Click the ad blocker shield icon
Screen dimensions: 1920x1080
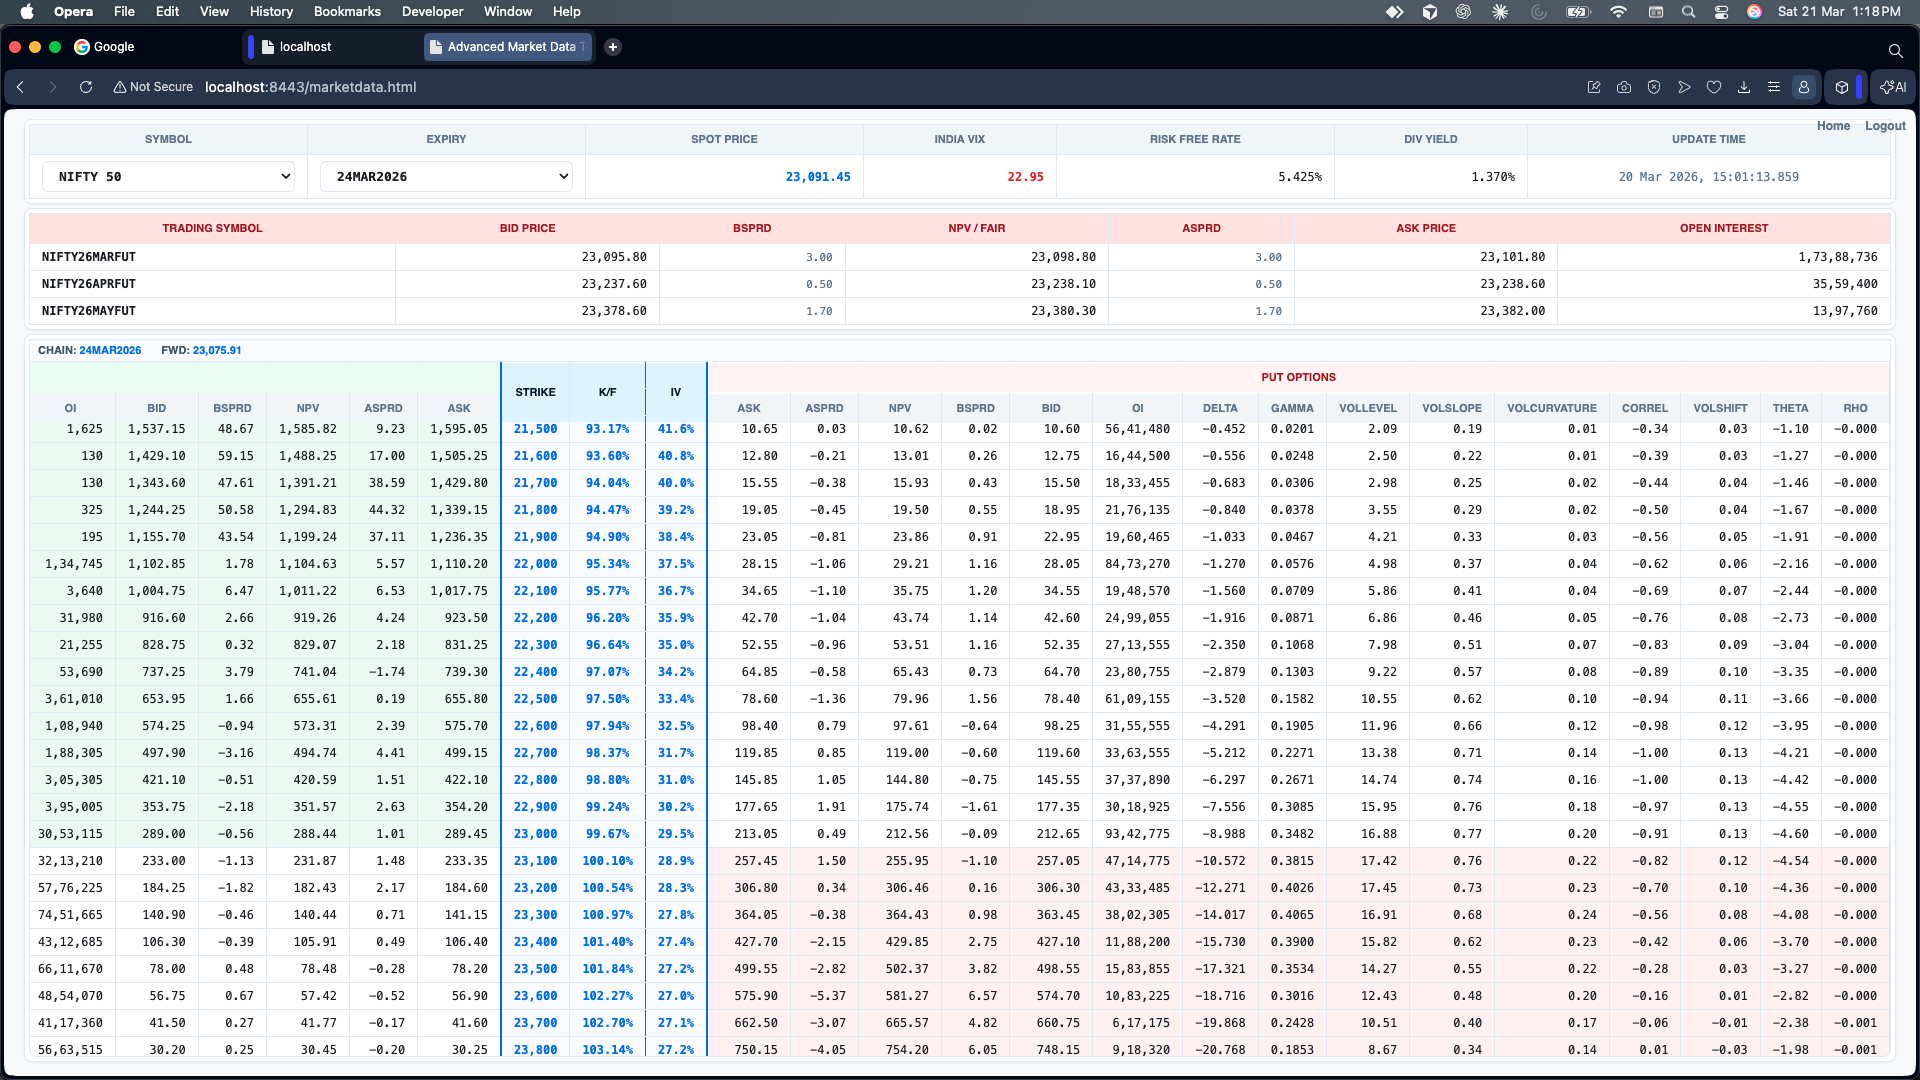(1654, 87)
